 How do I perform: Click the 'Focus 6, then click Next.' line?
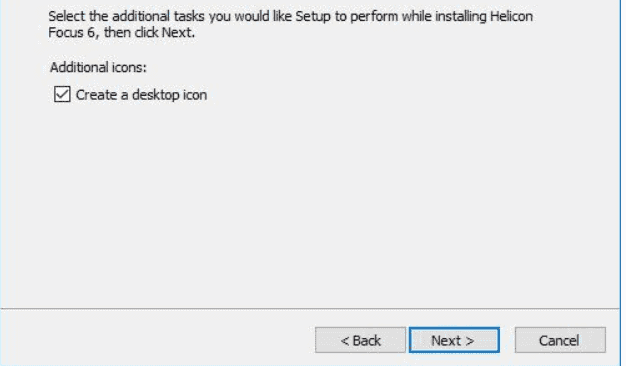(x=121, y=32)
